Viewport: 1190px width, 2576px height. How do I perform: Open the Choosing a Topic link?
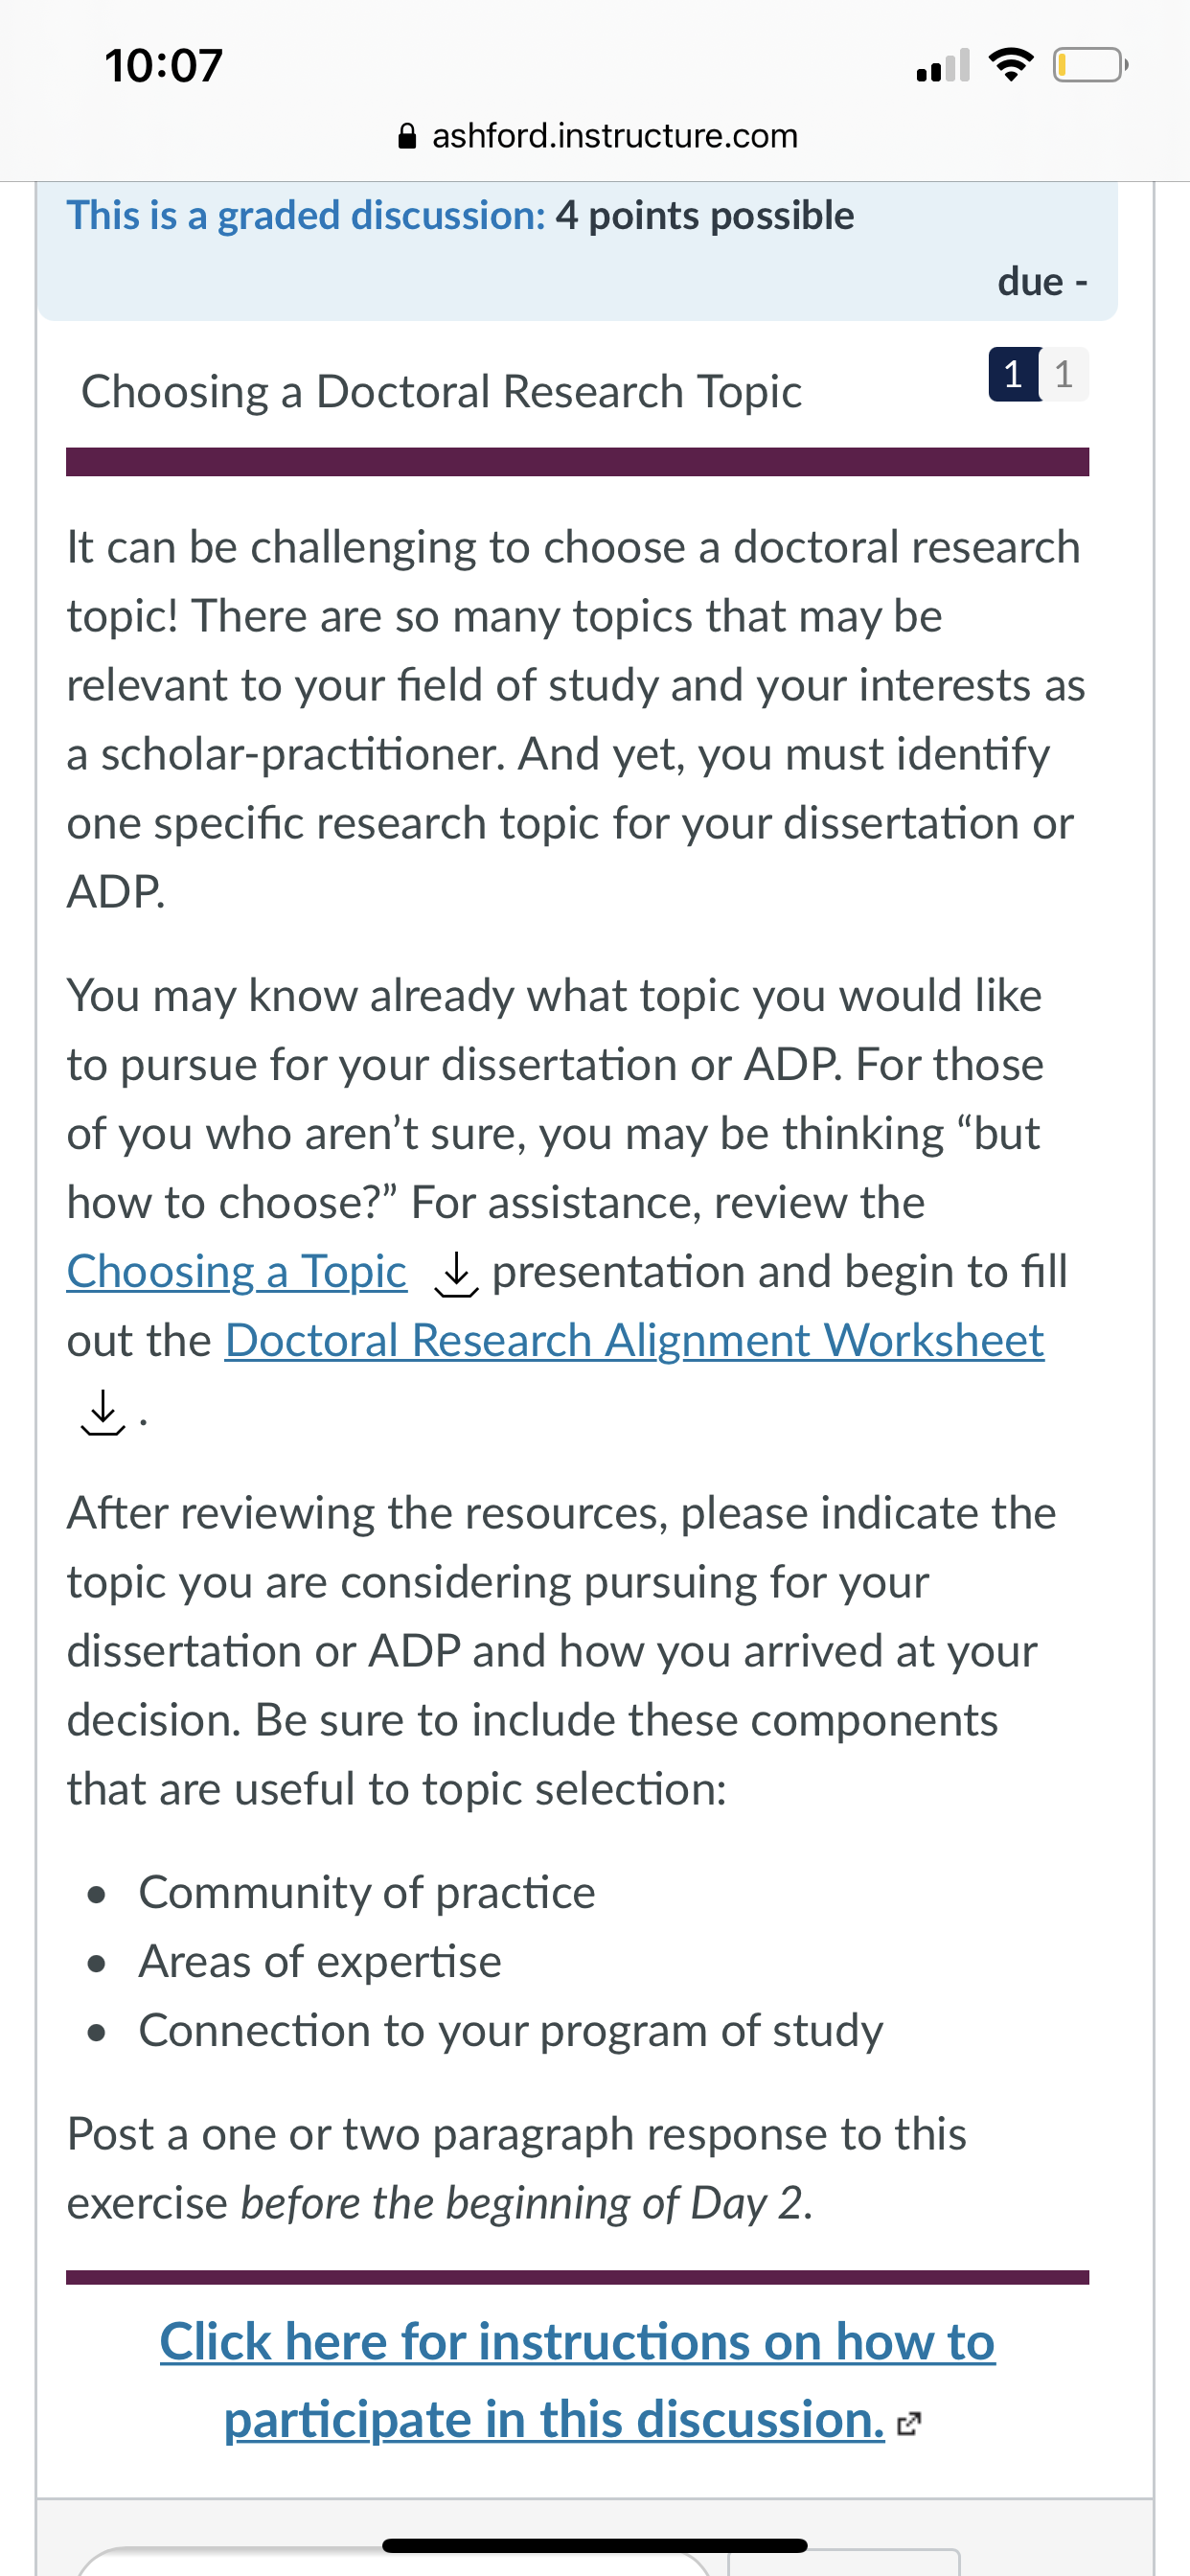pos(237,1272)
